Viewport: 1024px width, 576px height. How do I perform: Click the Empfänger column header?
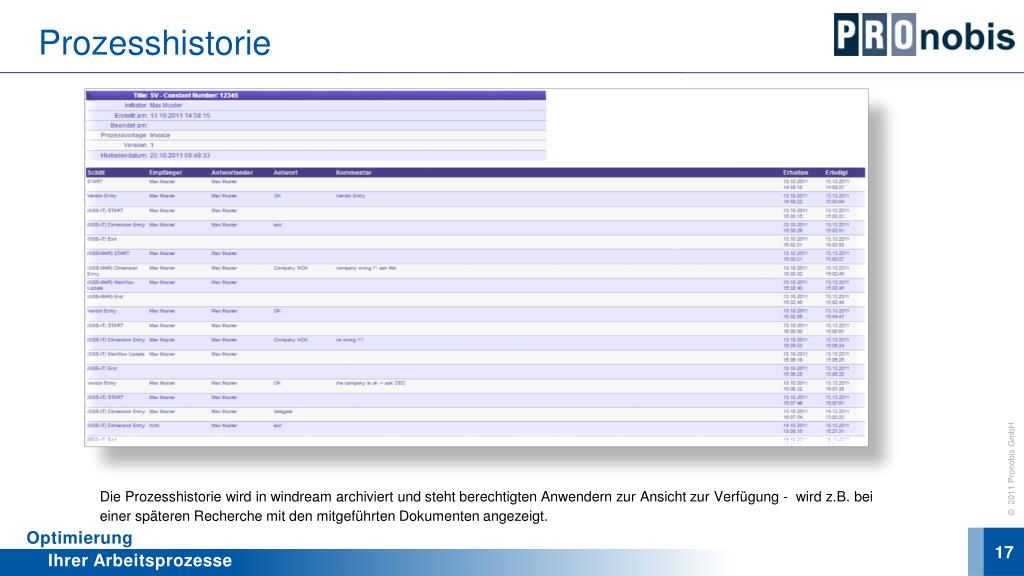coord(166,172)
